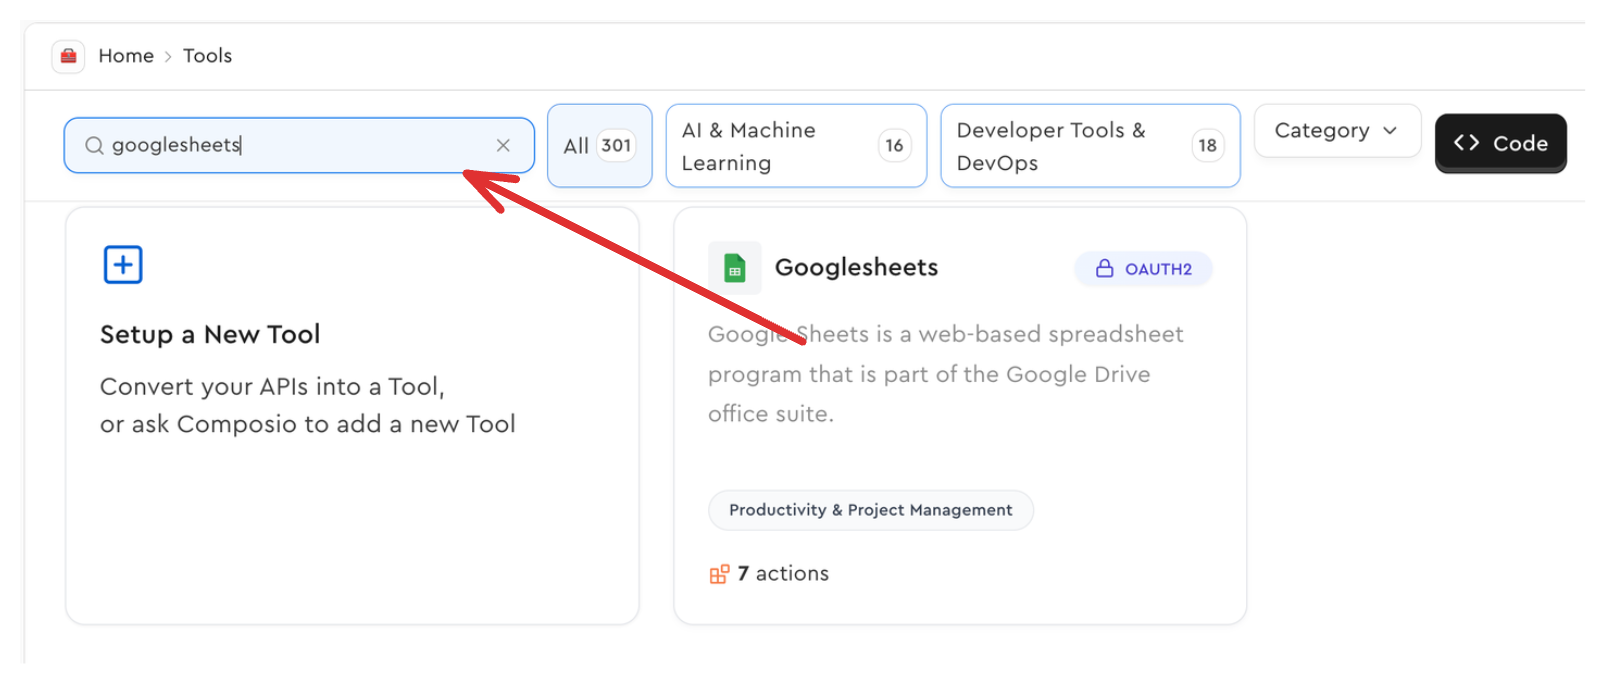Go to Home in the breadcrumb
This screenshot has height=683, width=1605.
126,56
